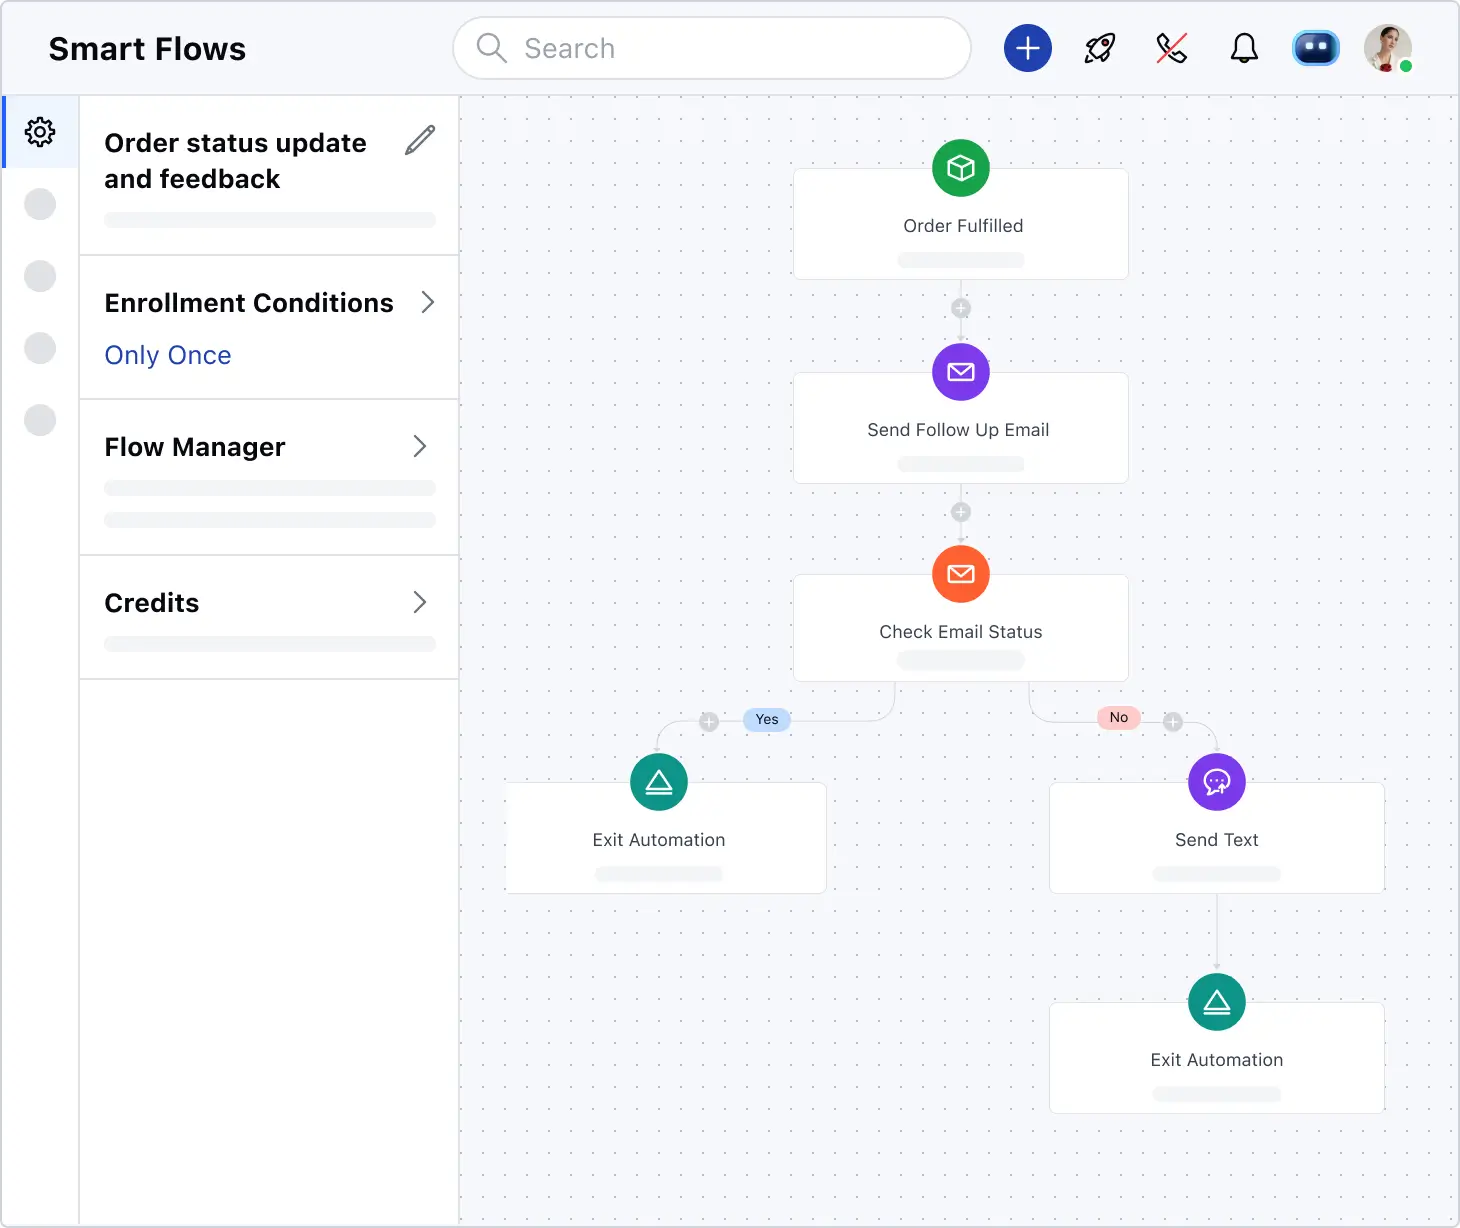Select the No branch label
1460x1228 pixels.
(1119, 717)
